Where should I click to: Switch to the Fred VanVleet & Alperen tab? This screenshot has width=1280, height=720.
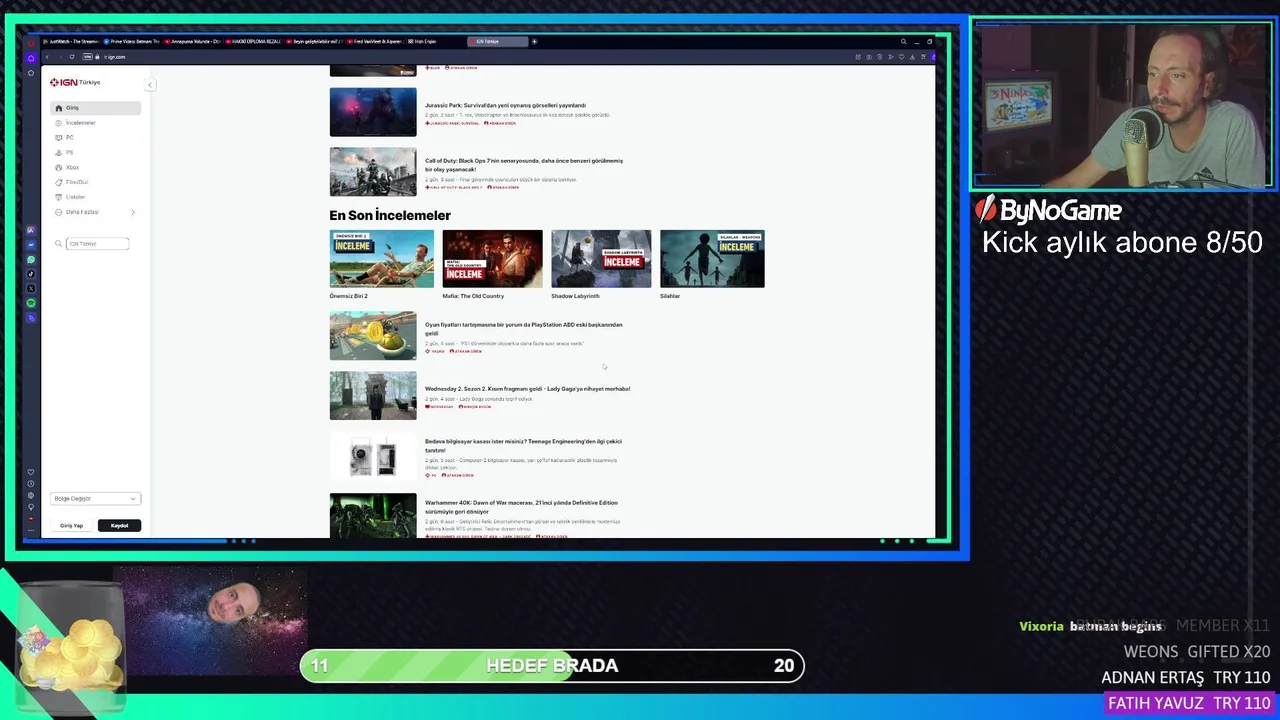(376, 42)
